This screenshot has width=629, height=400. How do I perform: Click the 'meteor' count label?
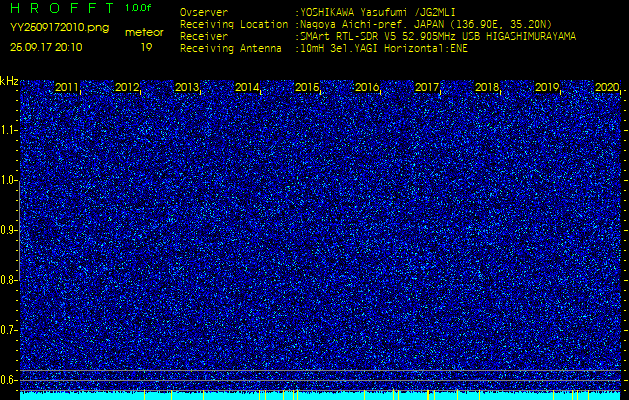(x=144, y=33)
